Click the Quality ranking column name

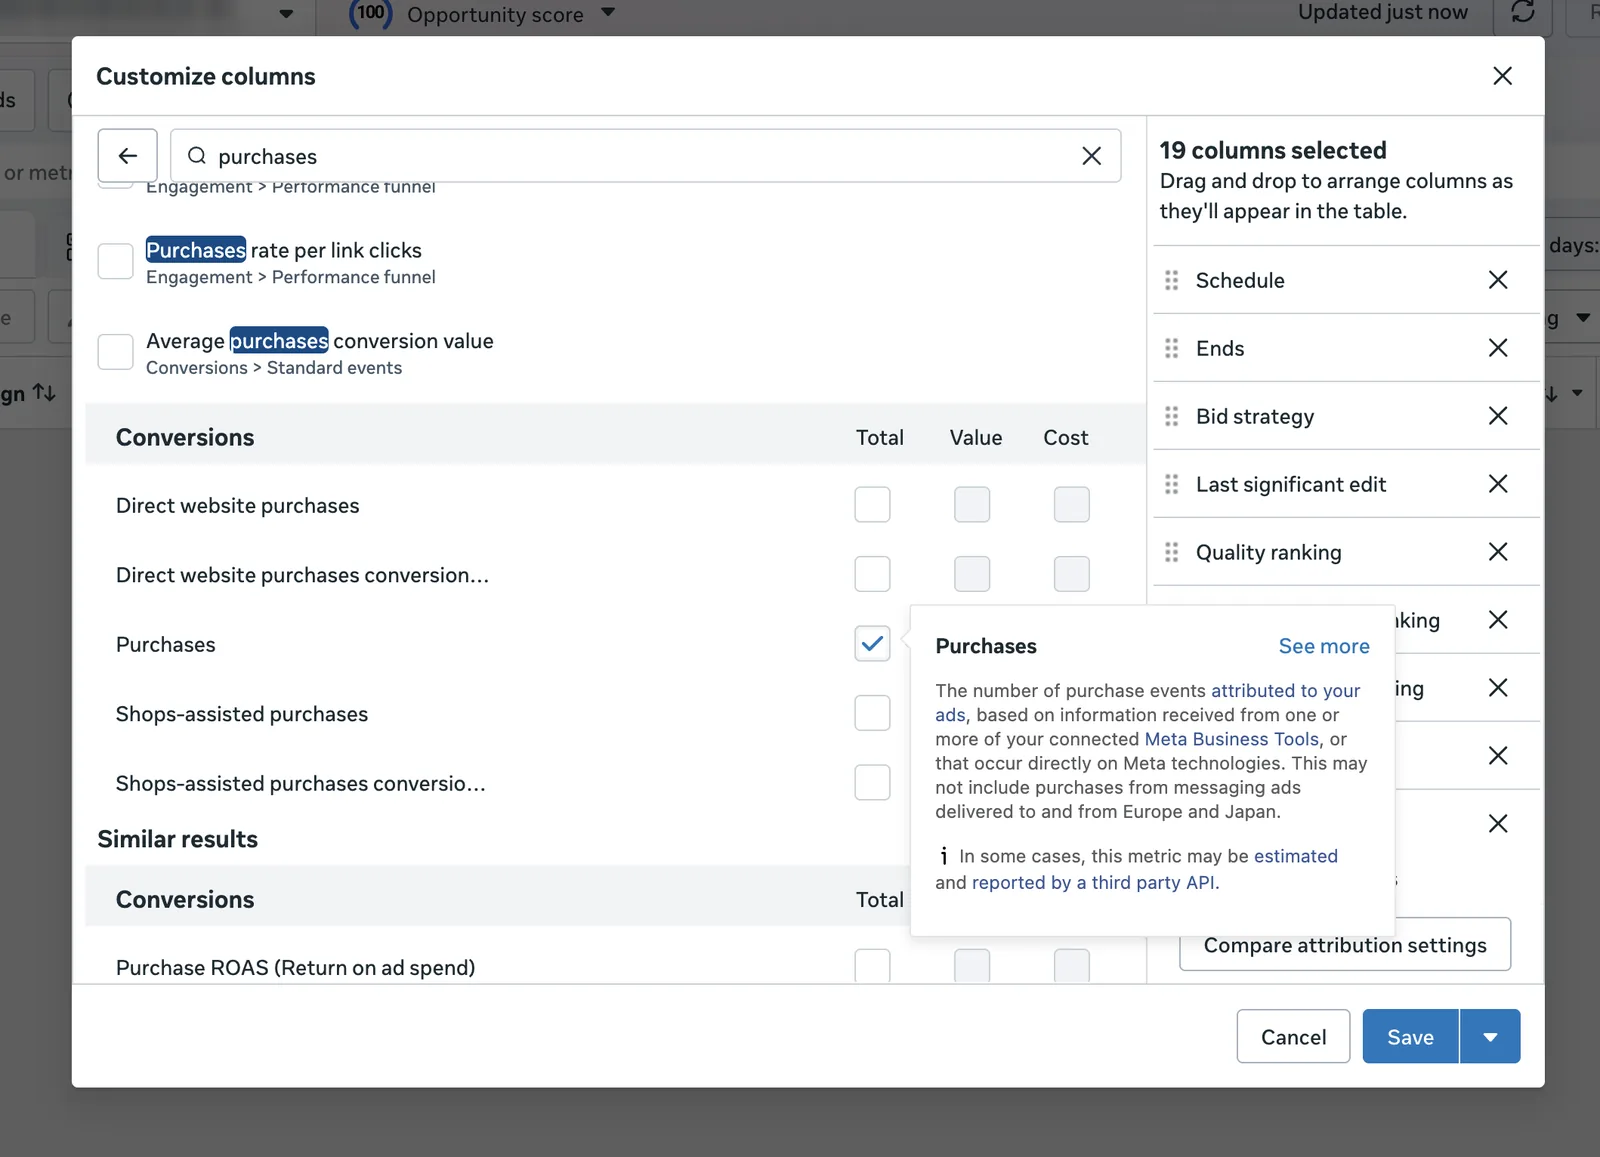(x=1269, y=553)
